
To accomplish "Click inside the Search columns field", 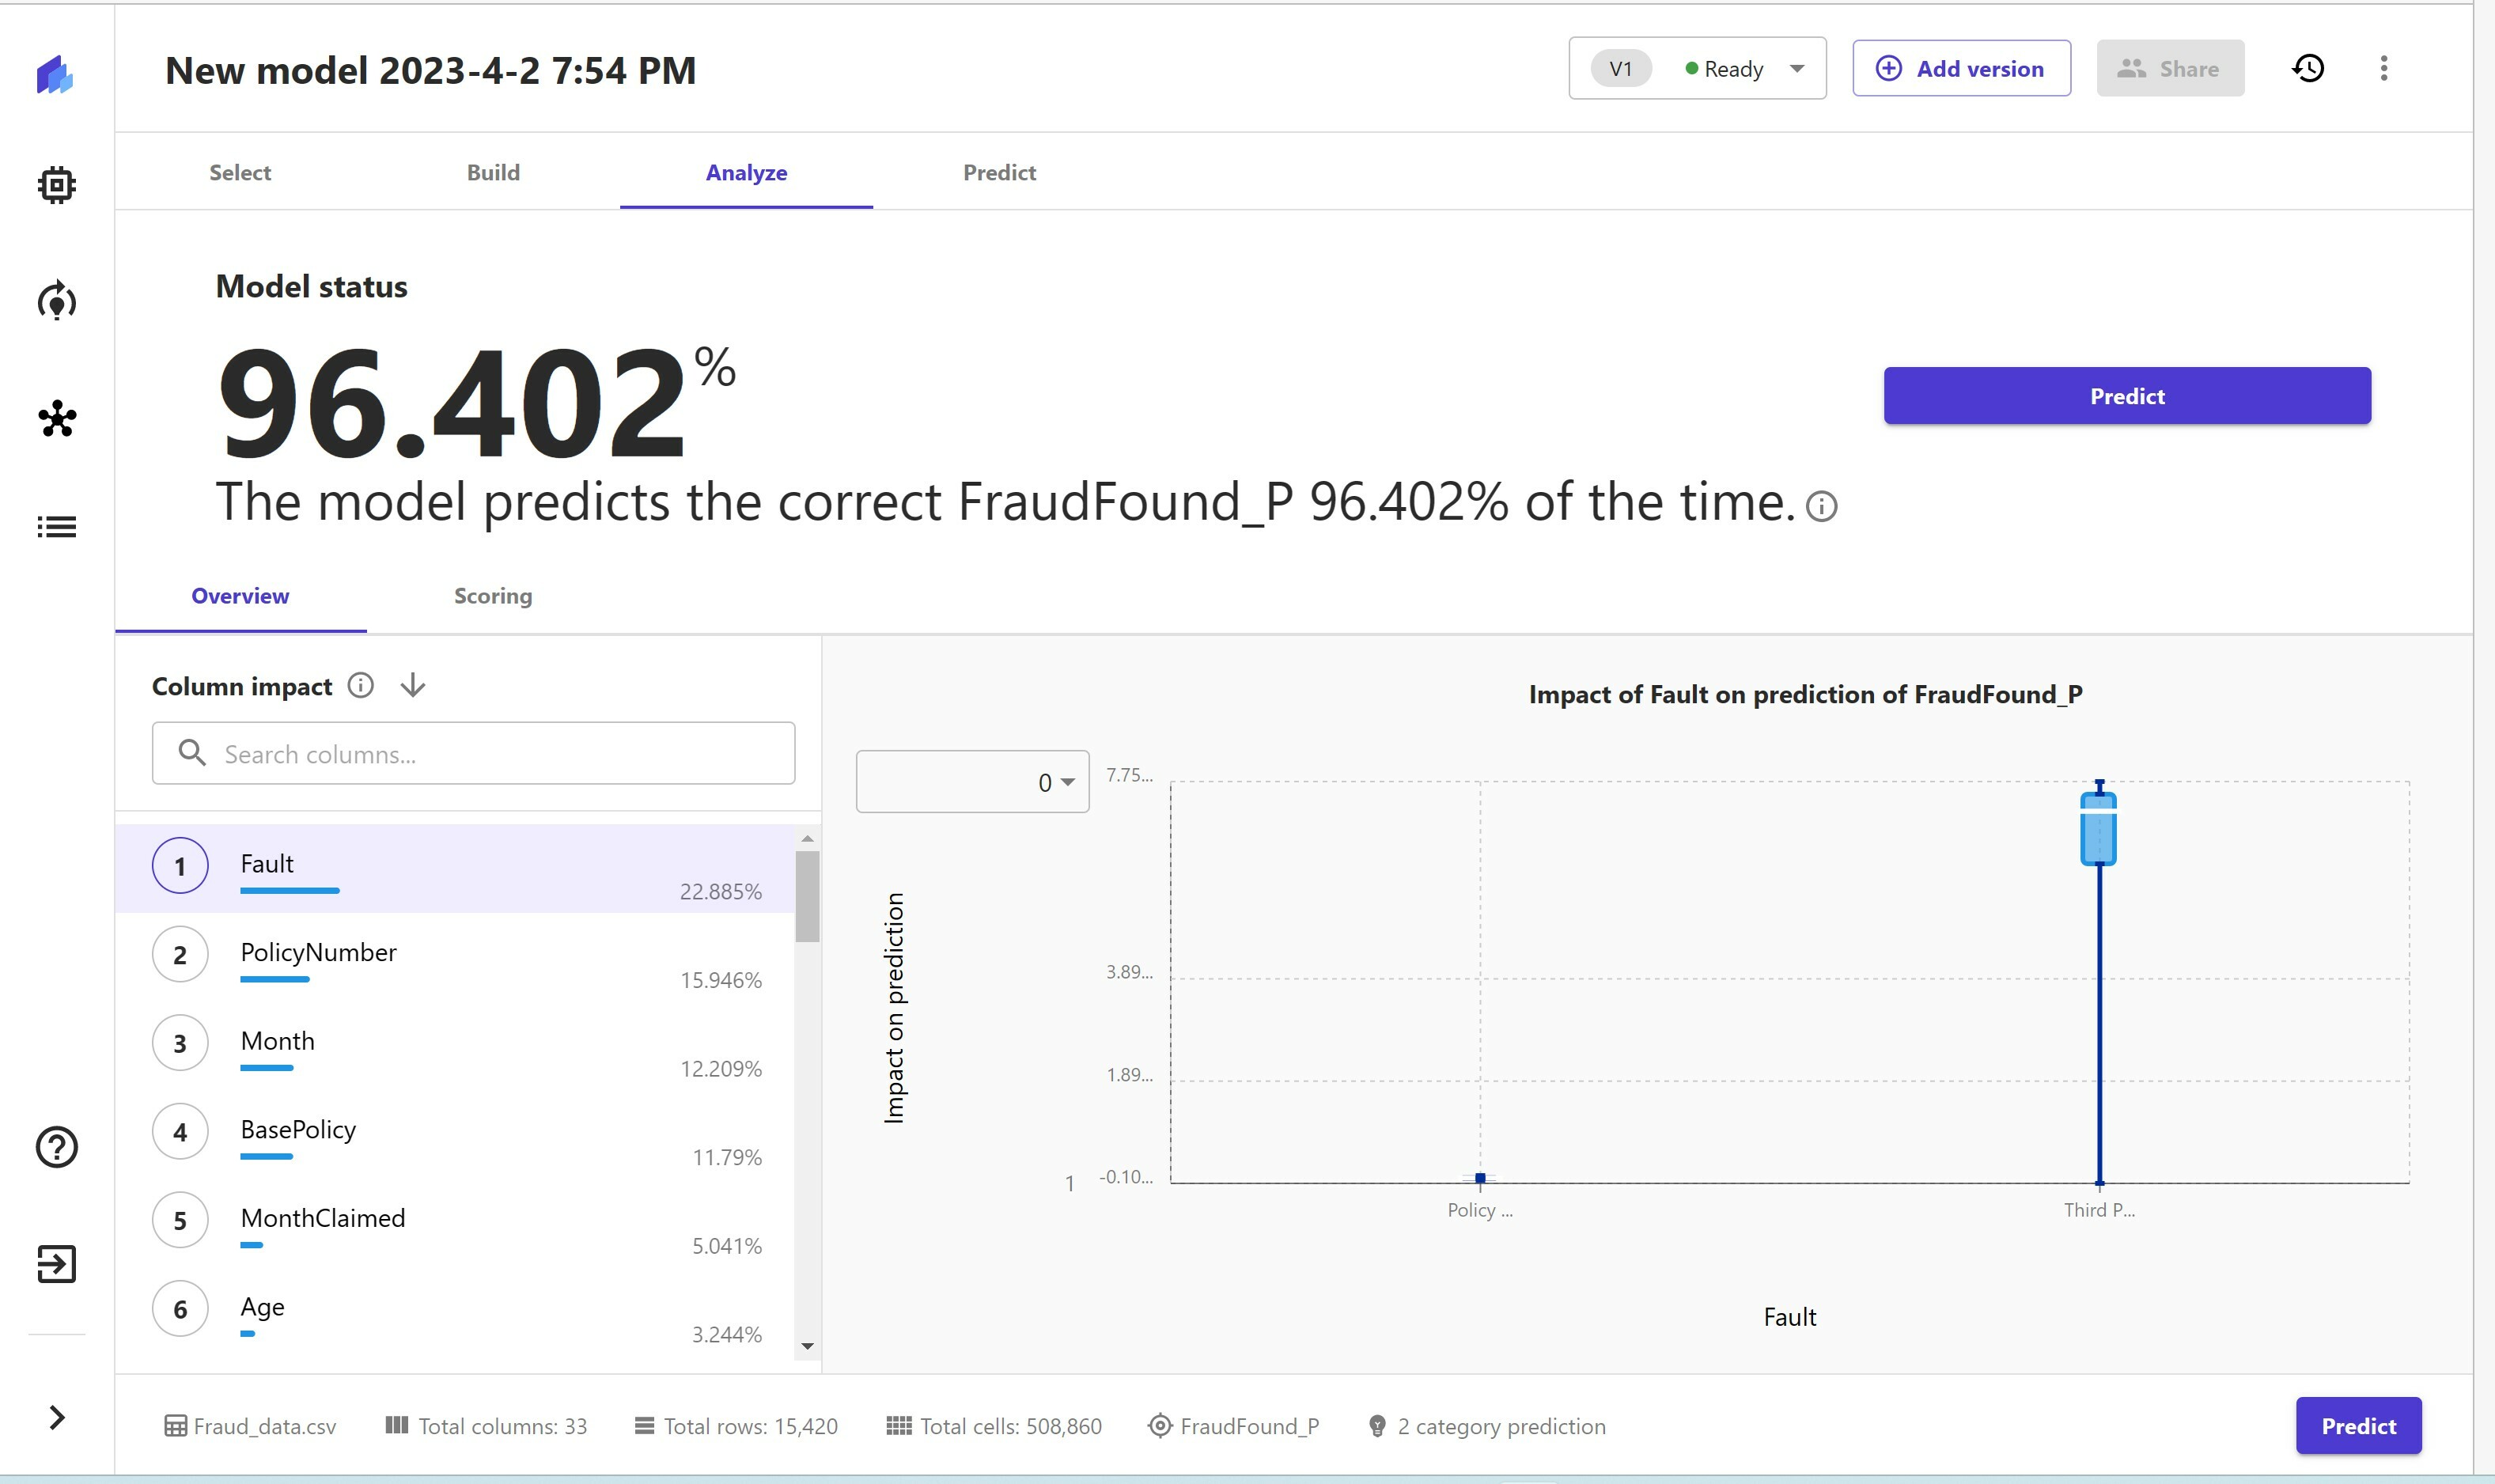I will coord(472,753).
